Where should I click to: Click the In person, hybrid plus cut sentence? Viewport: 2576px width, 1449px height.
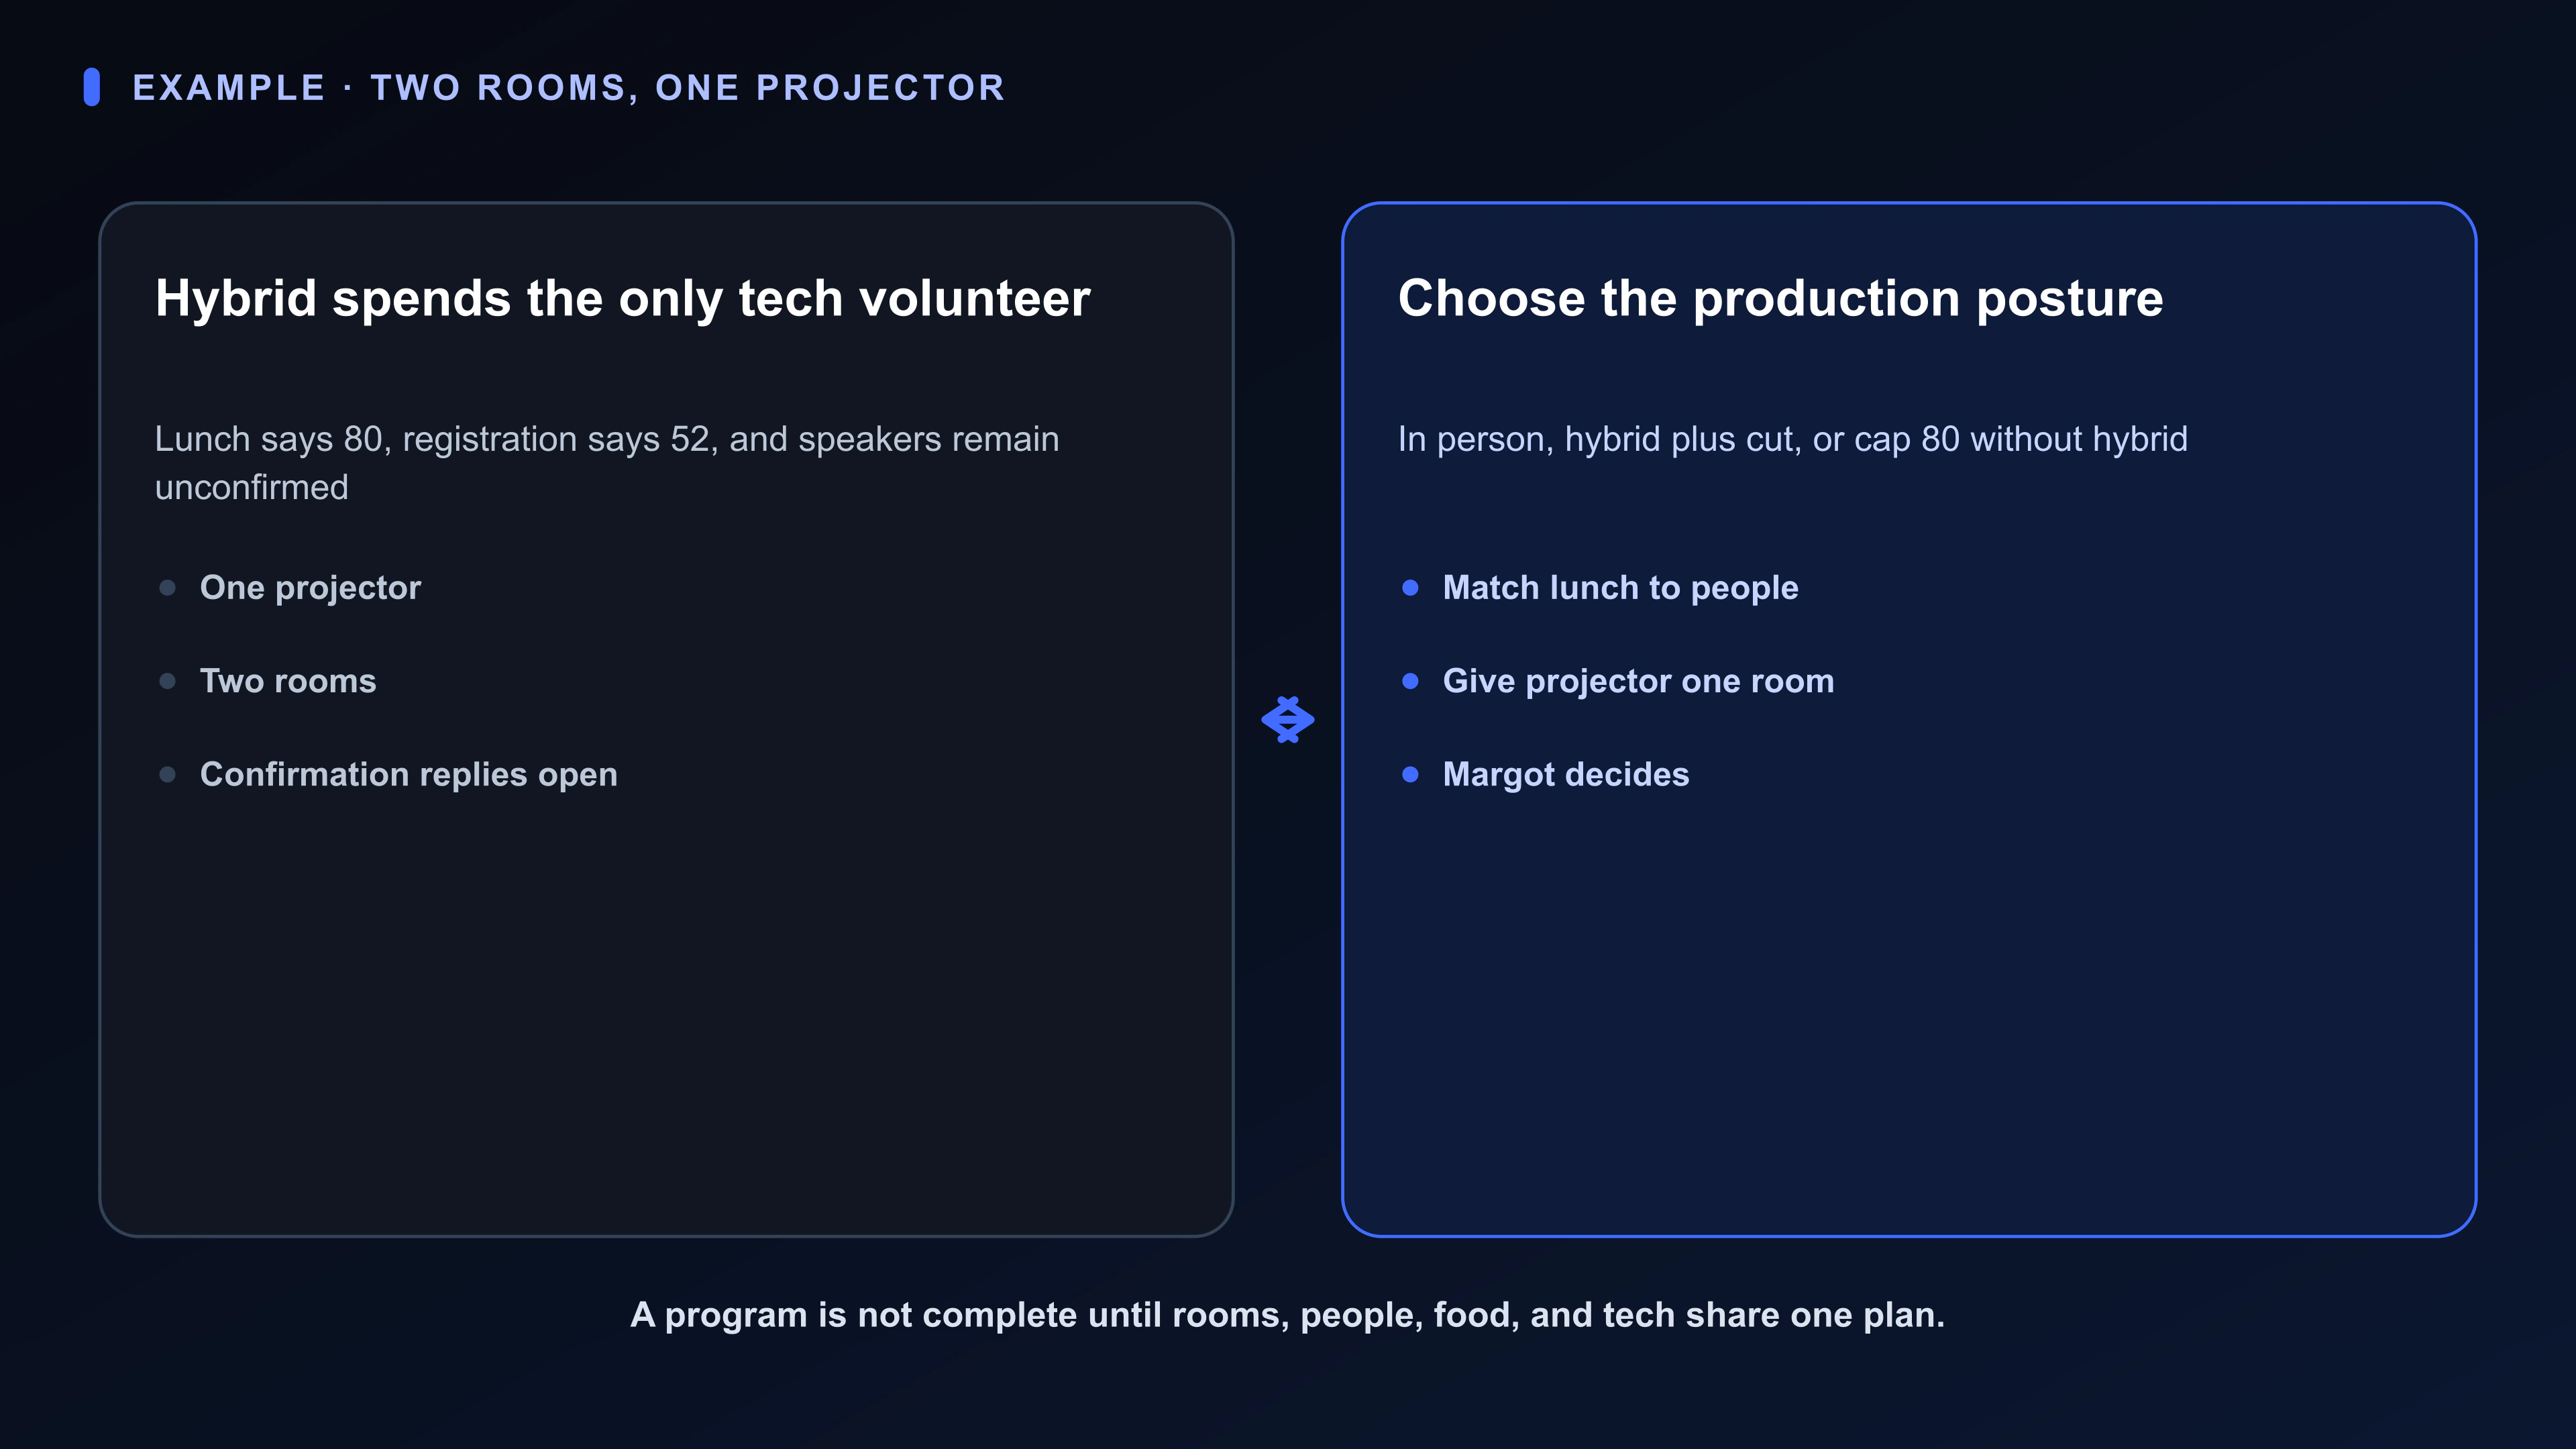[1792, 439]
